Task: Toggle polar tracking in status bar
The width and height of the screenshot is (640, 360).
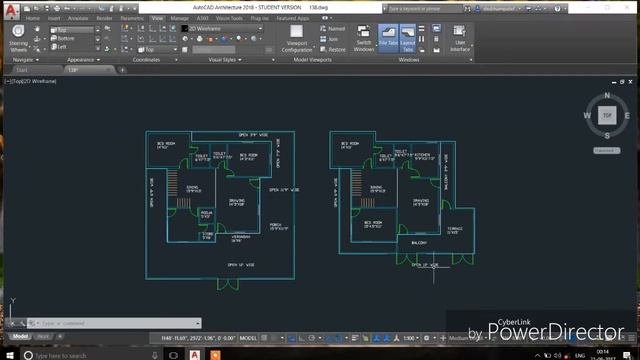Action: (311, 338)
